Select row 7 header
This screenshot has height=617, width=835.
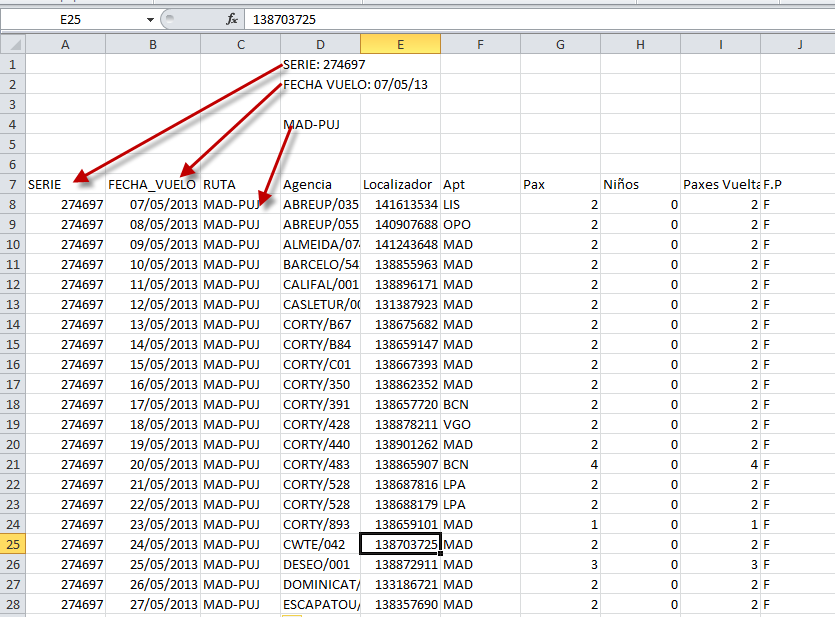(x=12, y=184)
